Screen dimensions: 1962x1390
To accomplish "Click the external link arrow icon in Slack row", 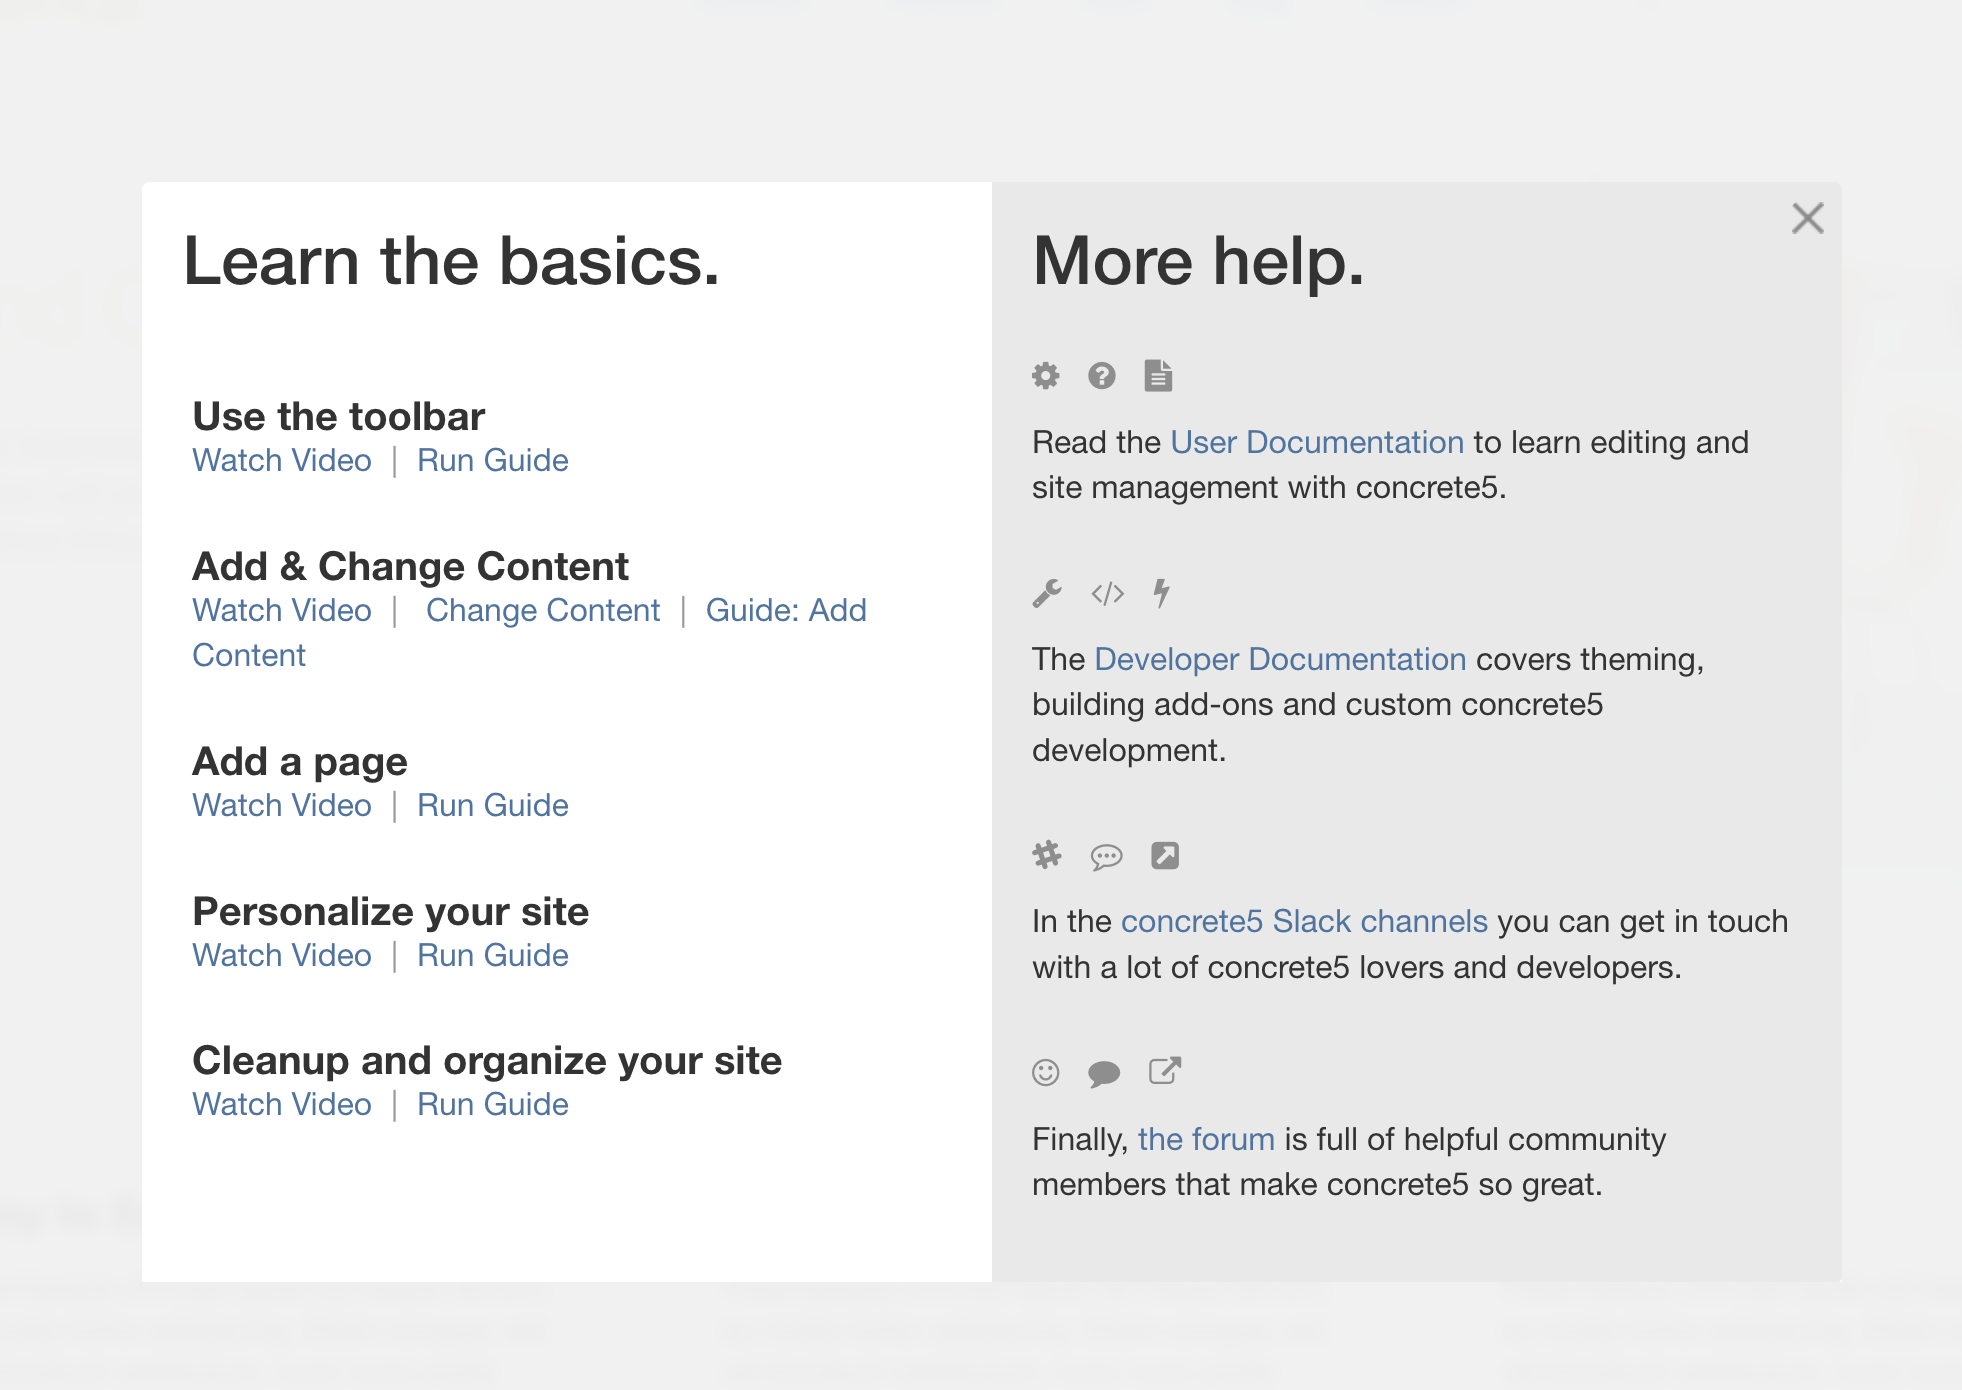I will [x=1164, y=855].
